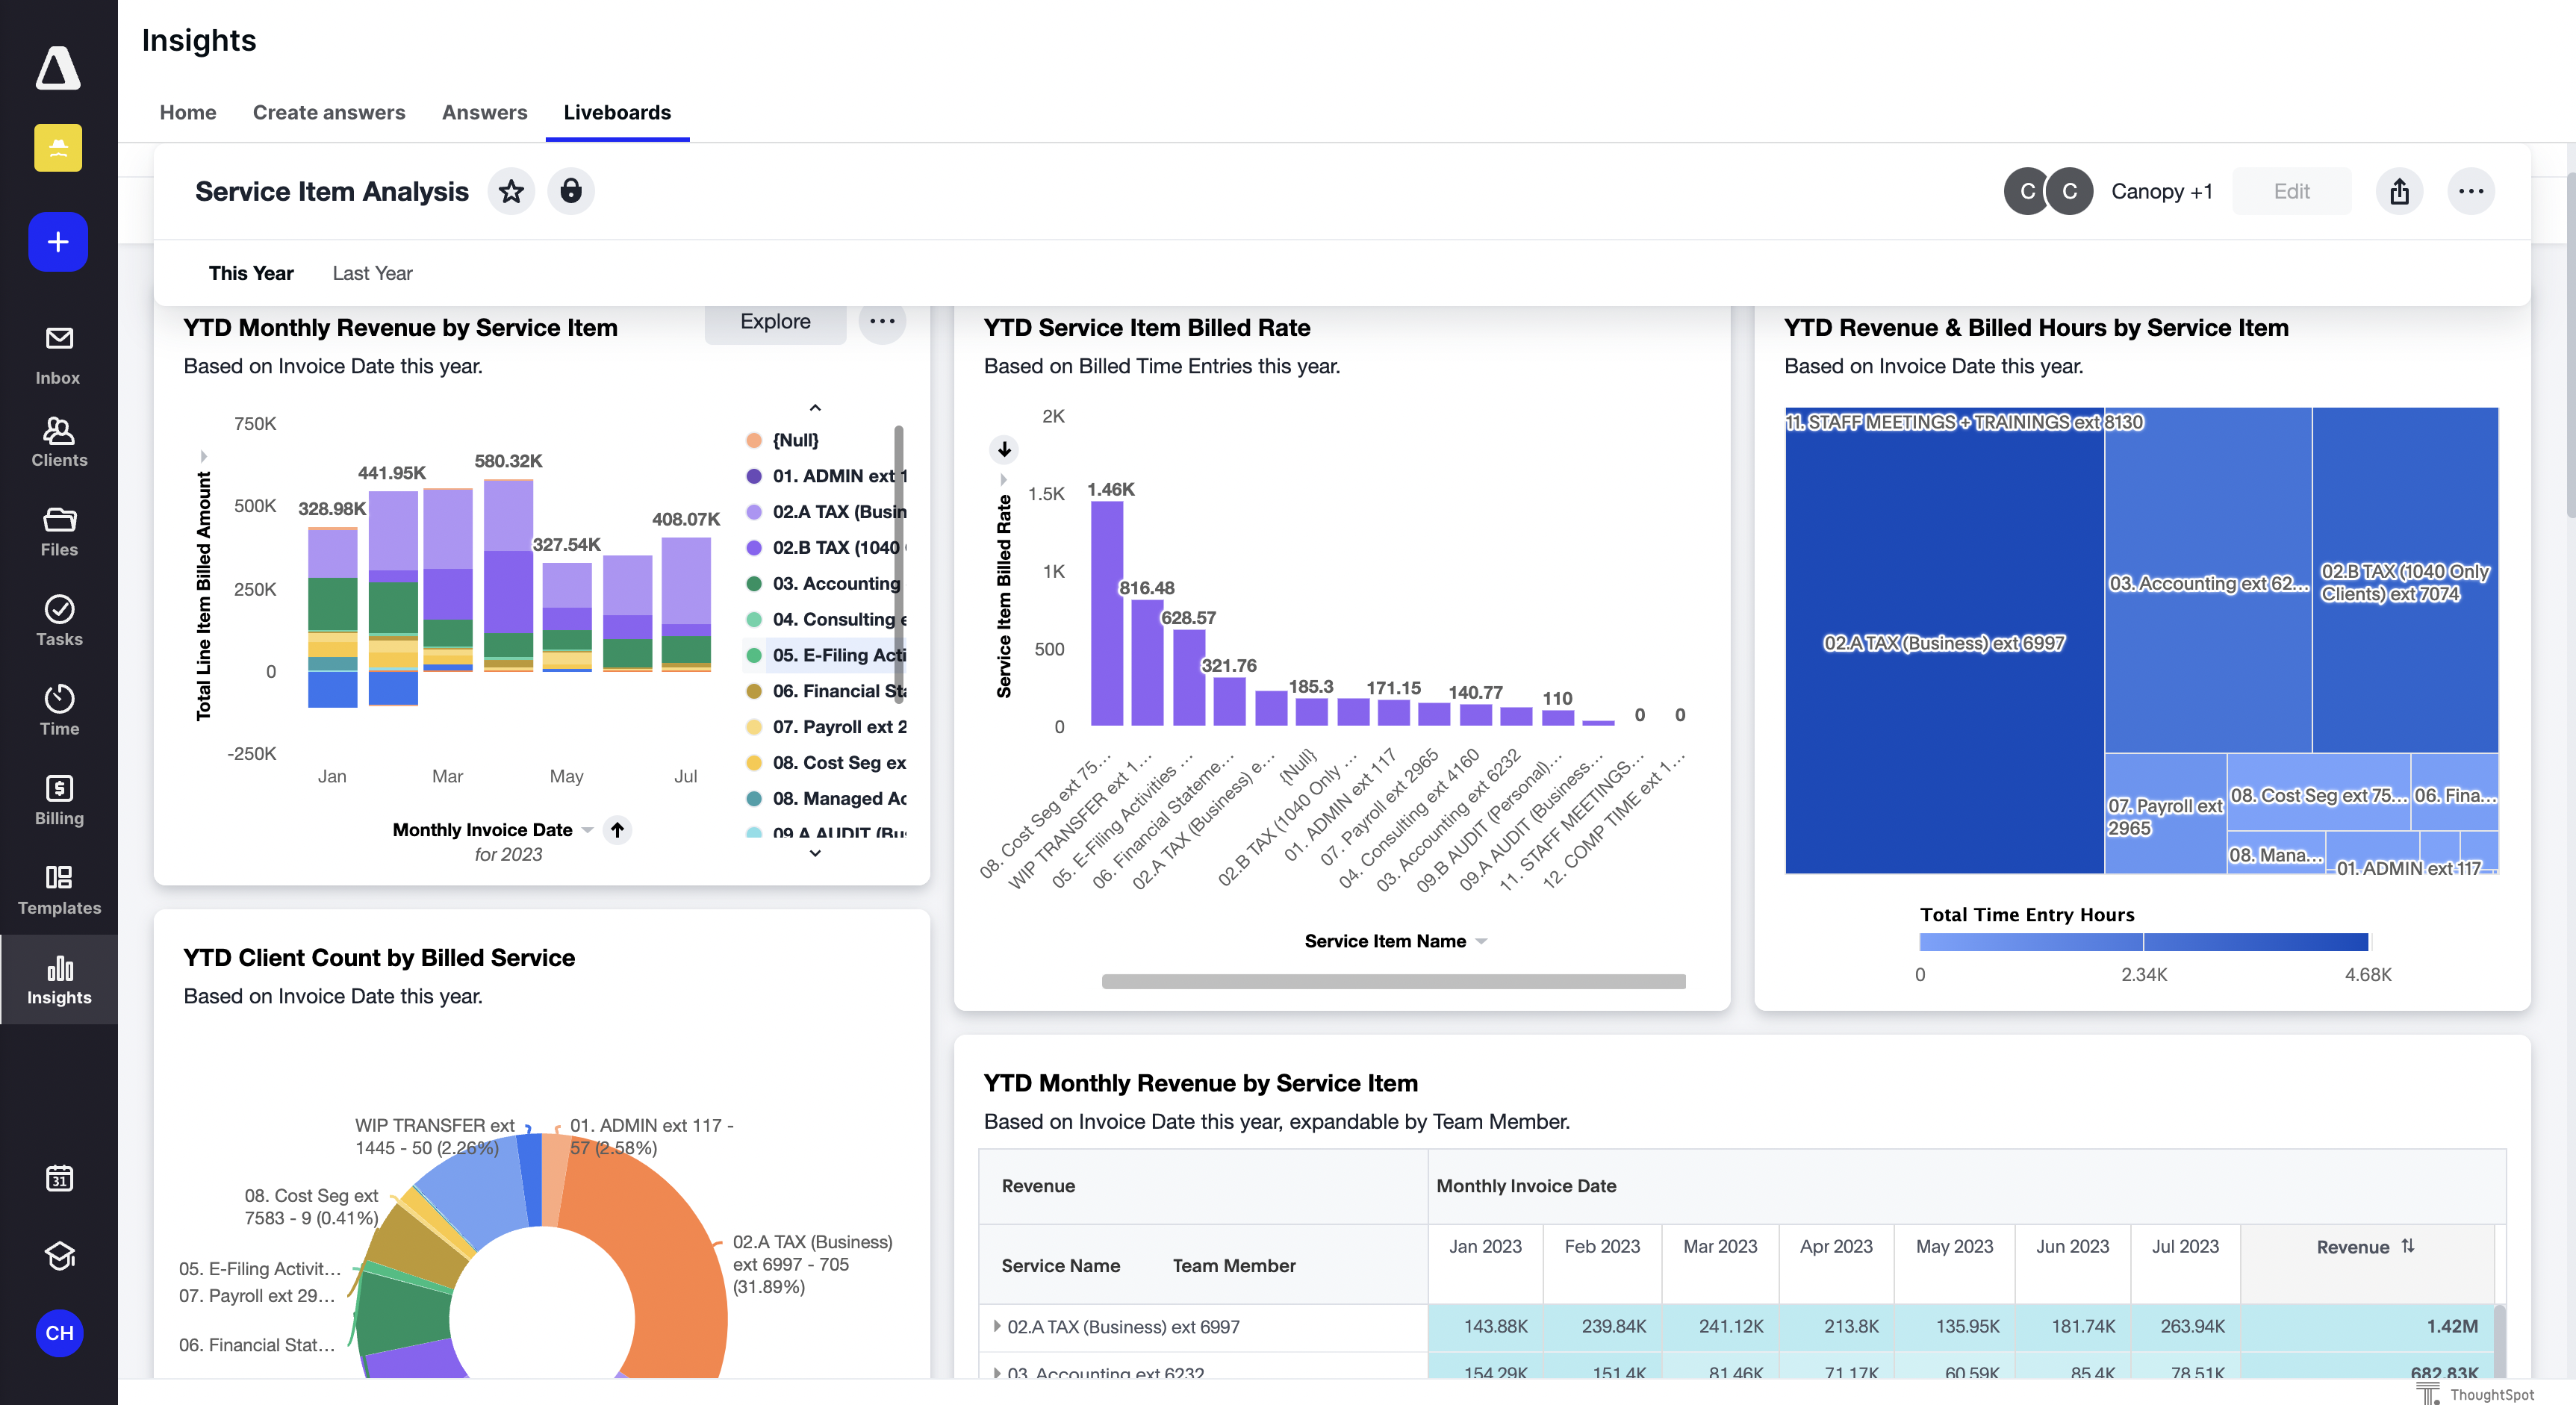Toggle the 08. Cost Seg legend item
2576x1405 pixels.
(826, 763)
